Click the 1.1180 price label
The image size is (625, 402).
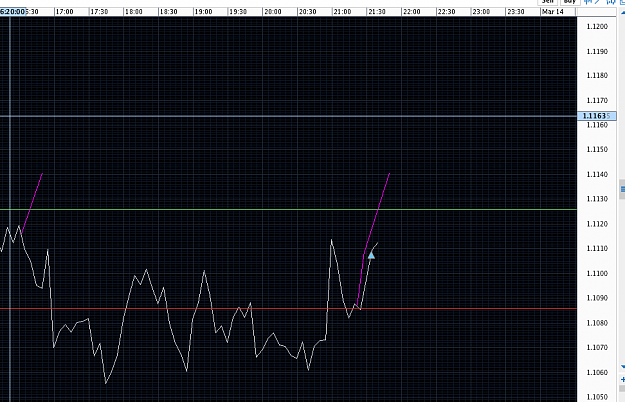tap(597, 76)
